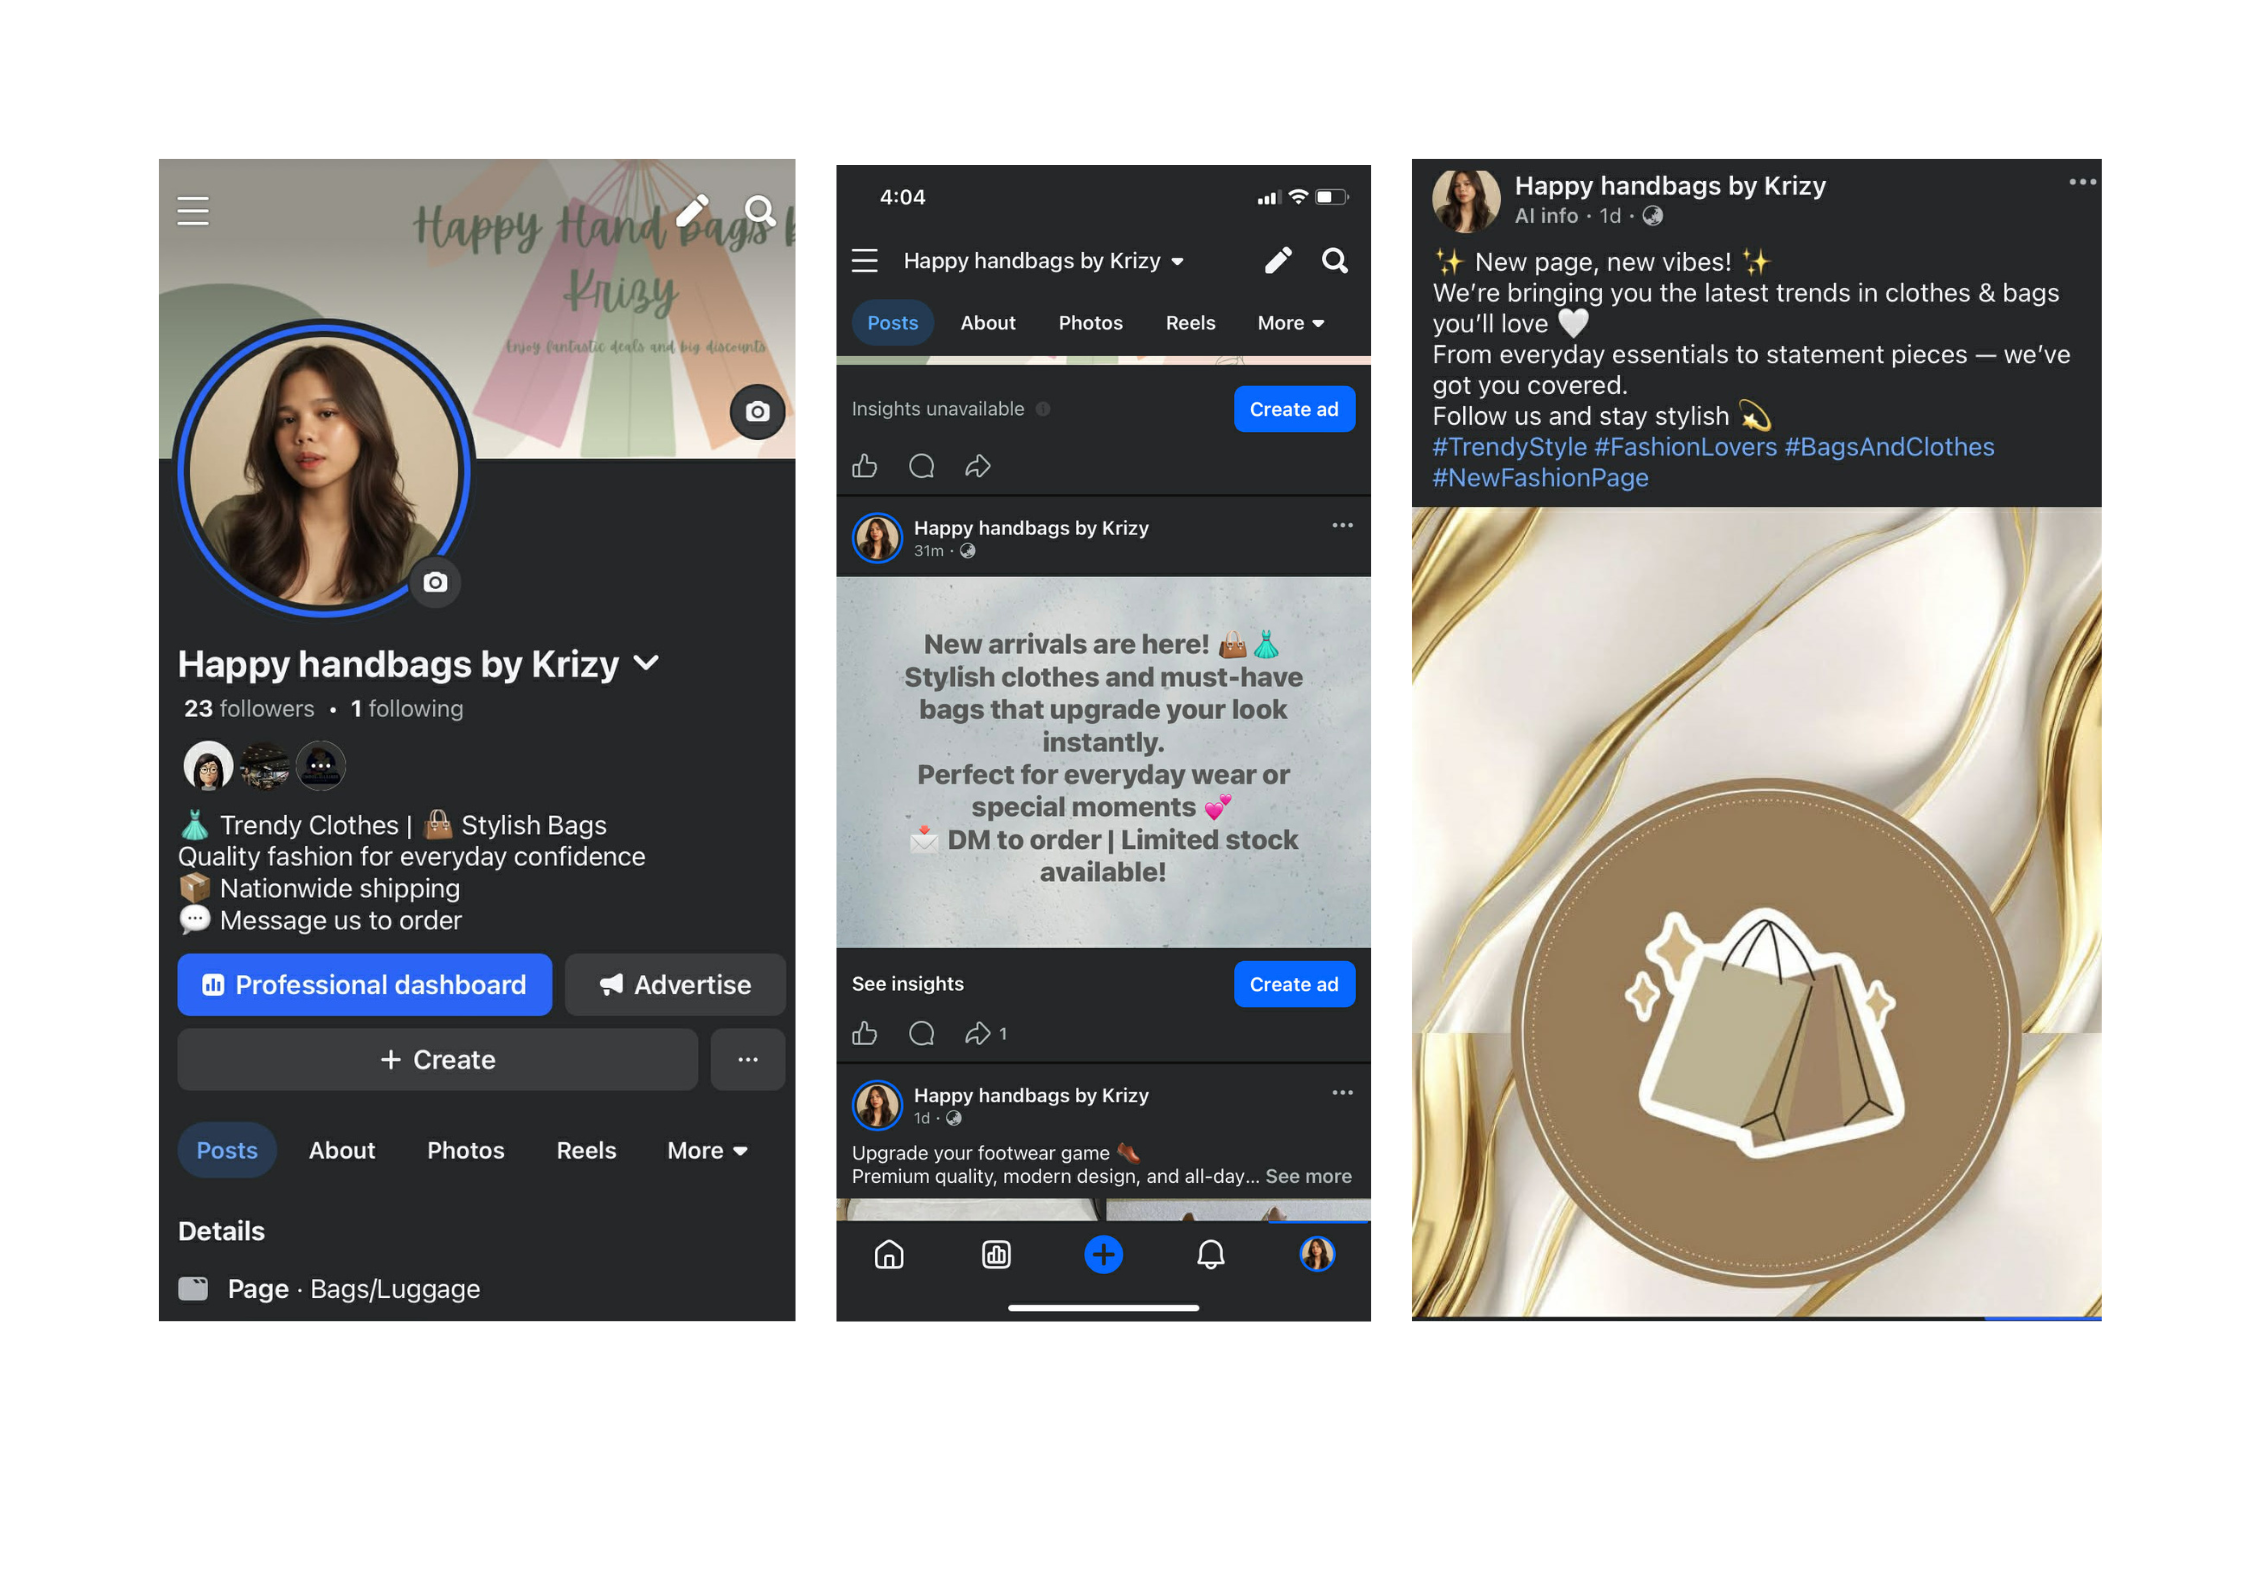Open Professional dashboard button

[x=364, y=984]
